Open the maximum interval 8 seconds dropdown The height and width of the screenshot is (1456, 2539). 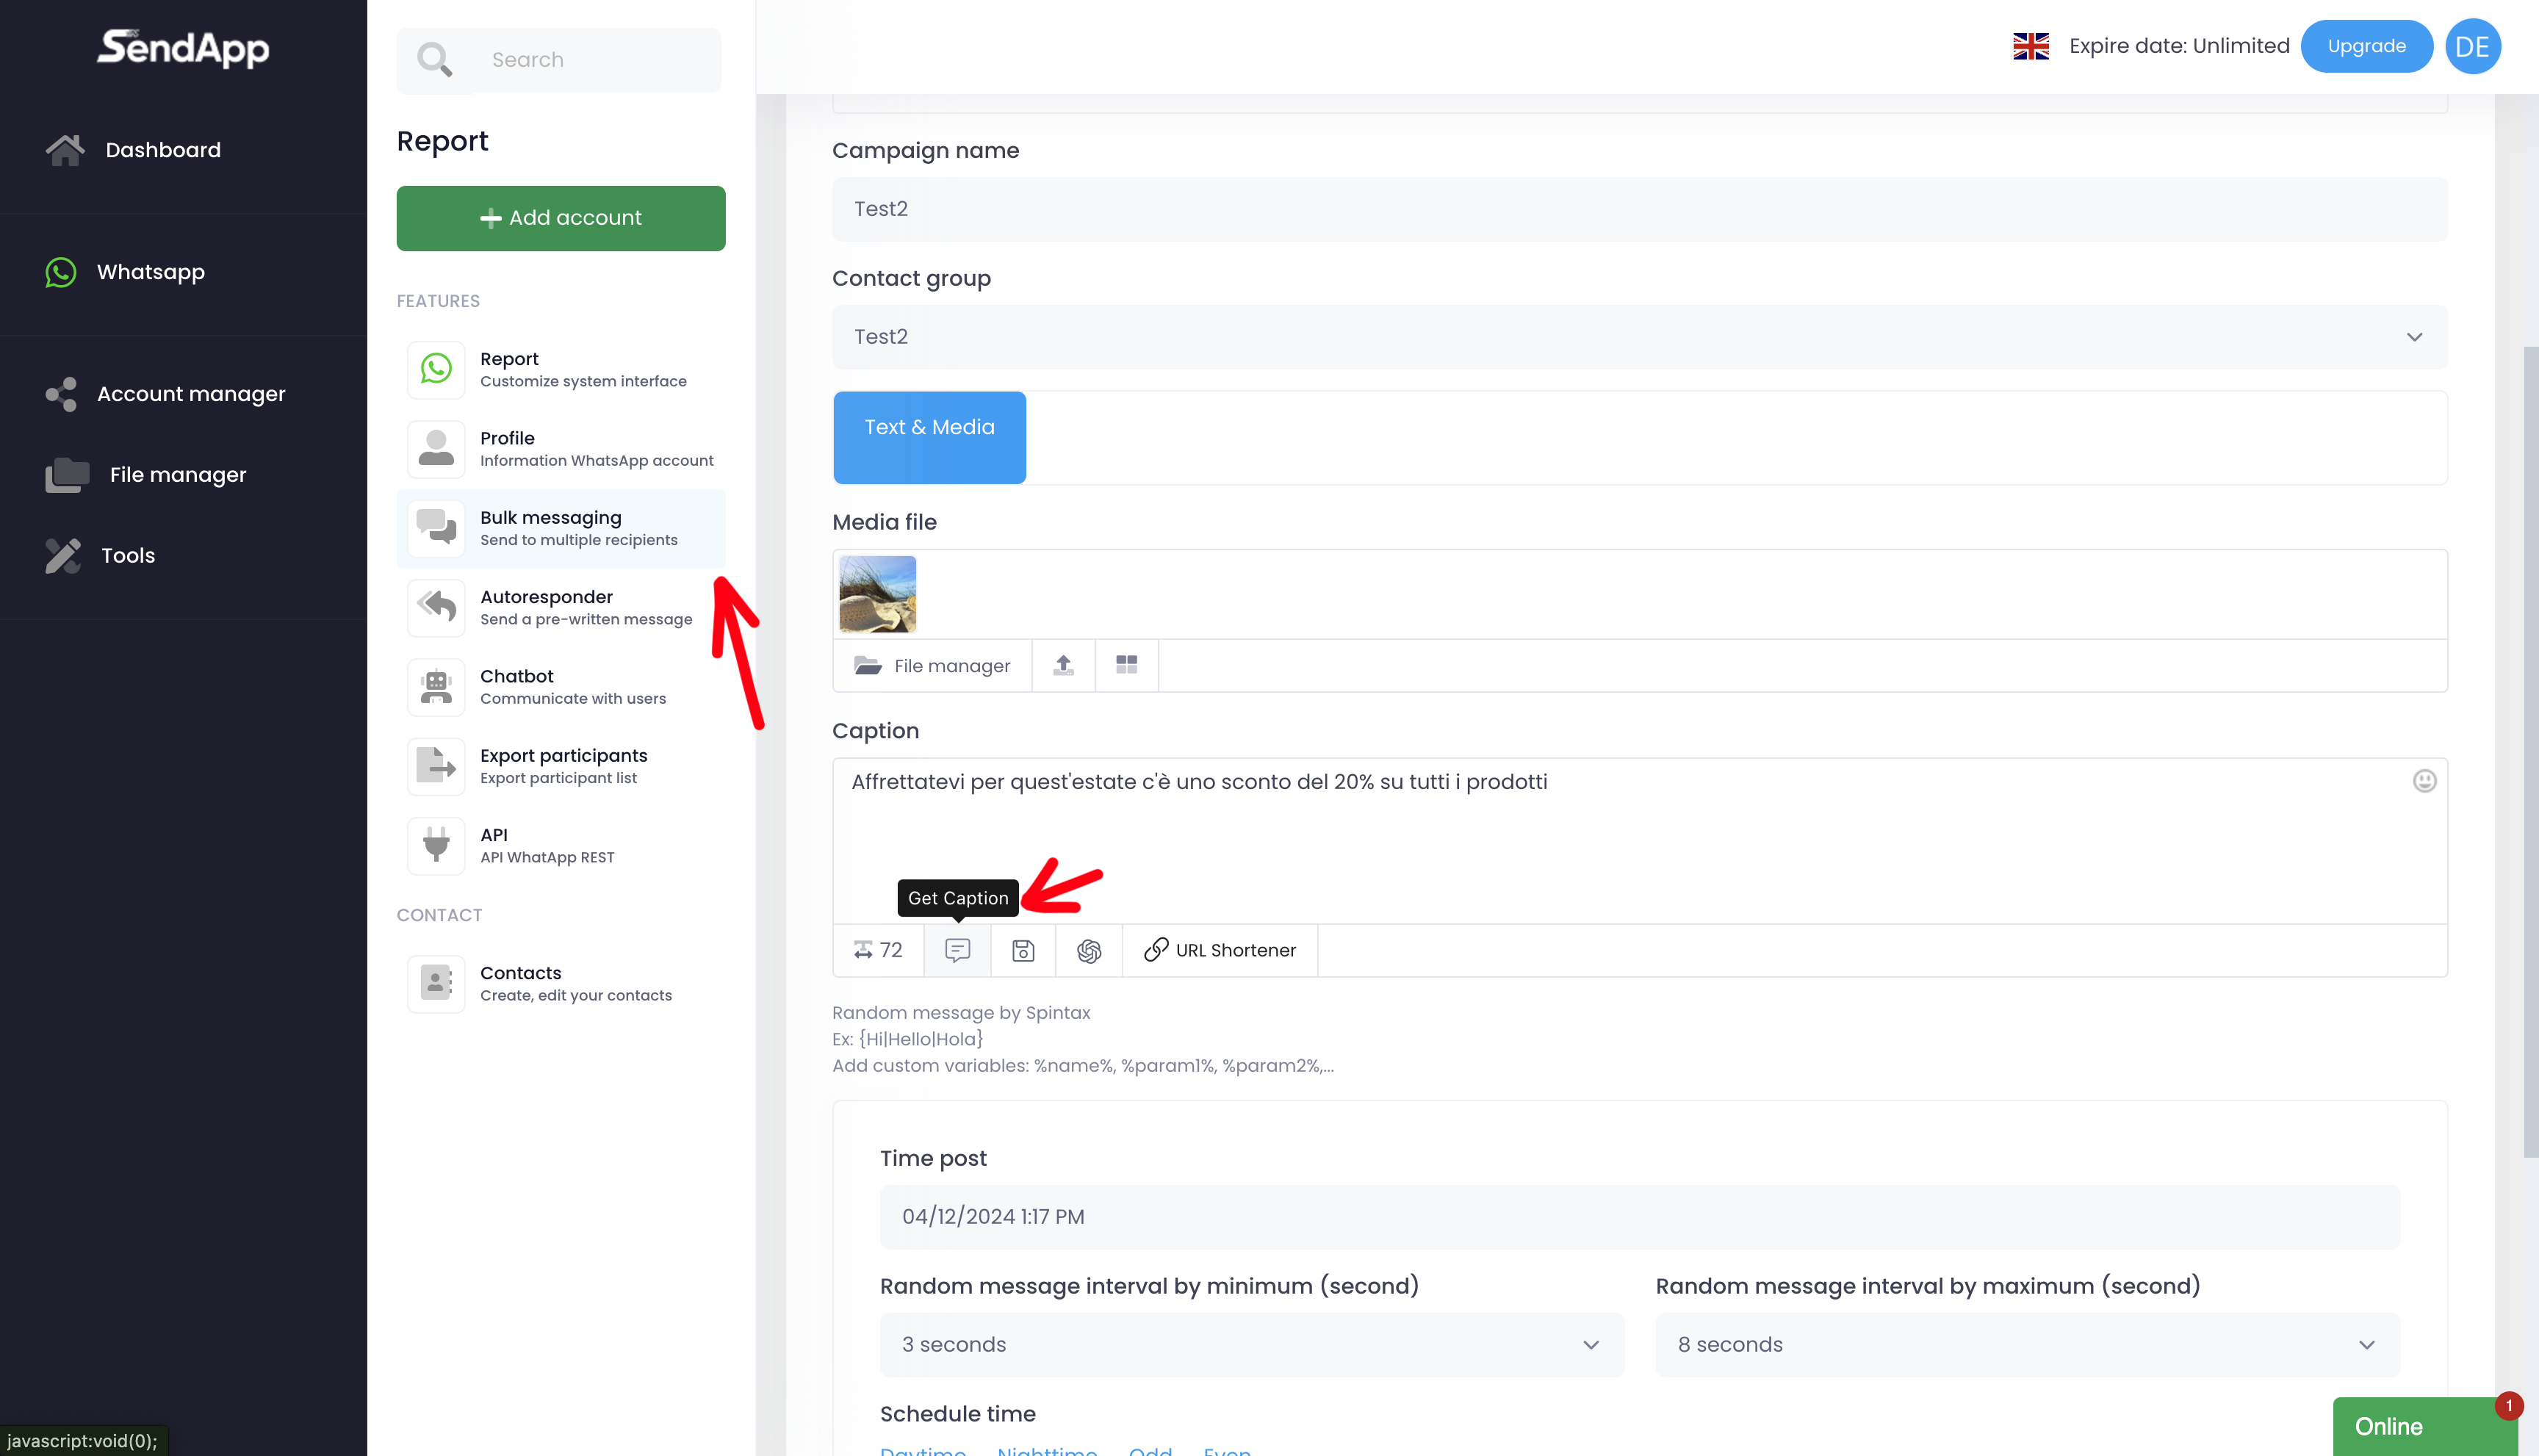(2027, 1344)
